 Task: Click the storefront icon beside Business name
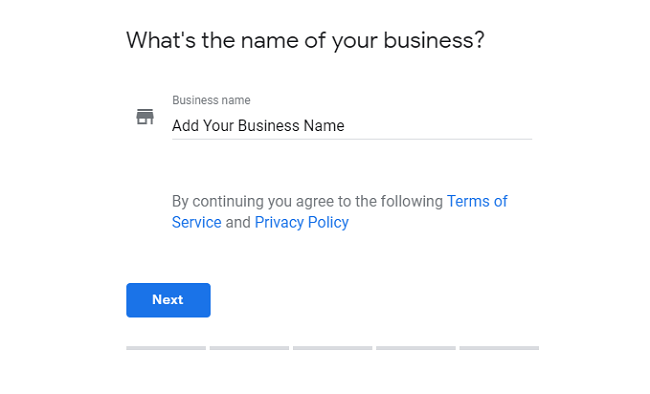[x=145, y=117]
